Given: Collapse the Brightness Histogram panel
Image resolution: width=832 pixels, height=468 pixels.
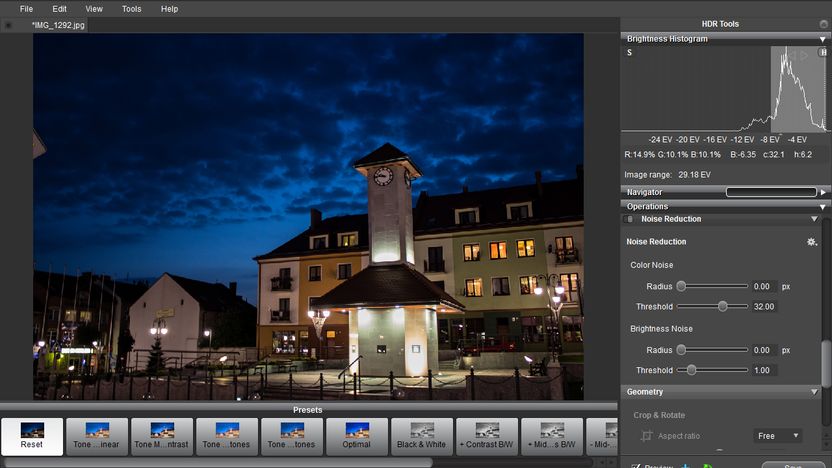Looking at the screenshot, I should tap(822, 39).
